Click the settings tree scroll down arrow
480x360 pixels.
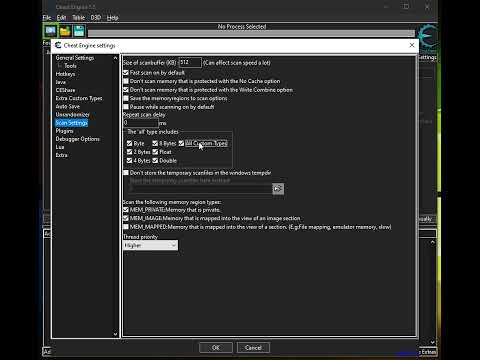tap(115, 334)
